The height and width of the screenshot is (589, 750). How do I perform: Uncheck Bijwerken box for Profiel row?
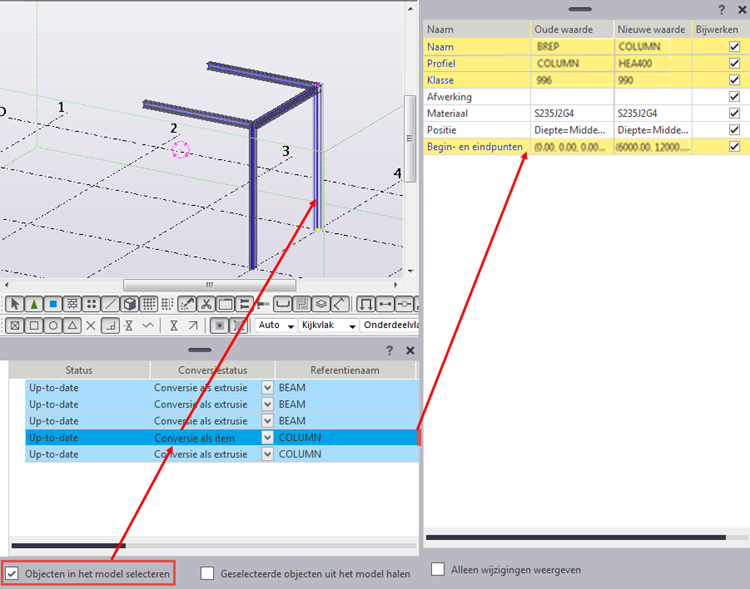[735, 63]
